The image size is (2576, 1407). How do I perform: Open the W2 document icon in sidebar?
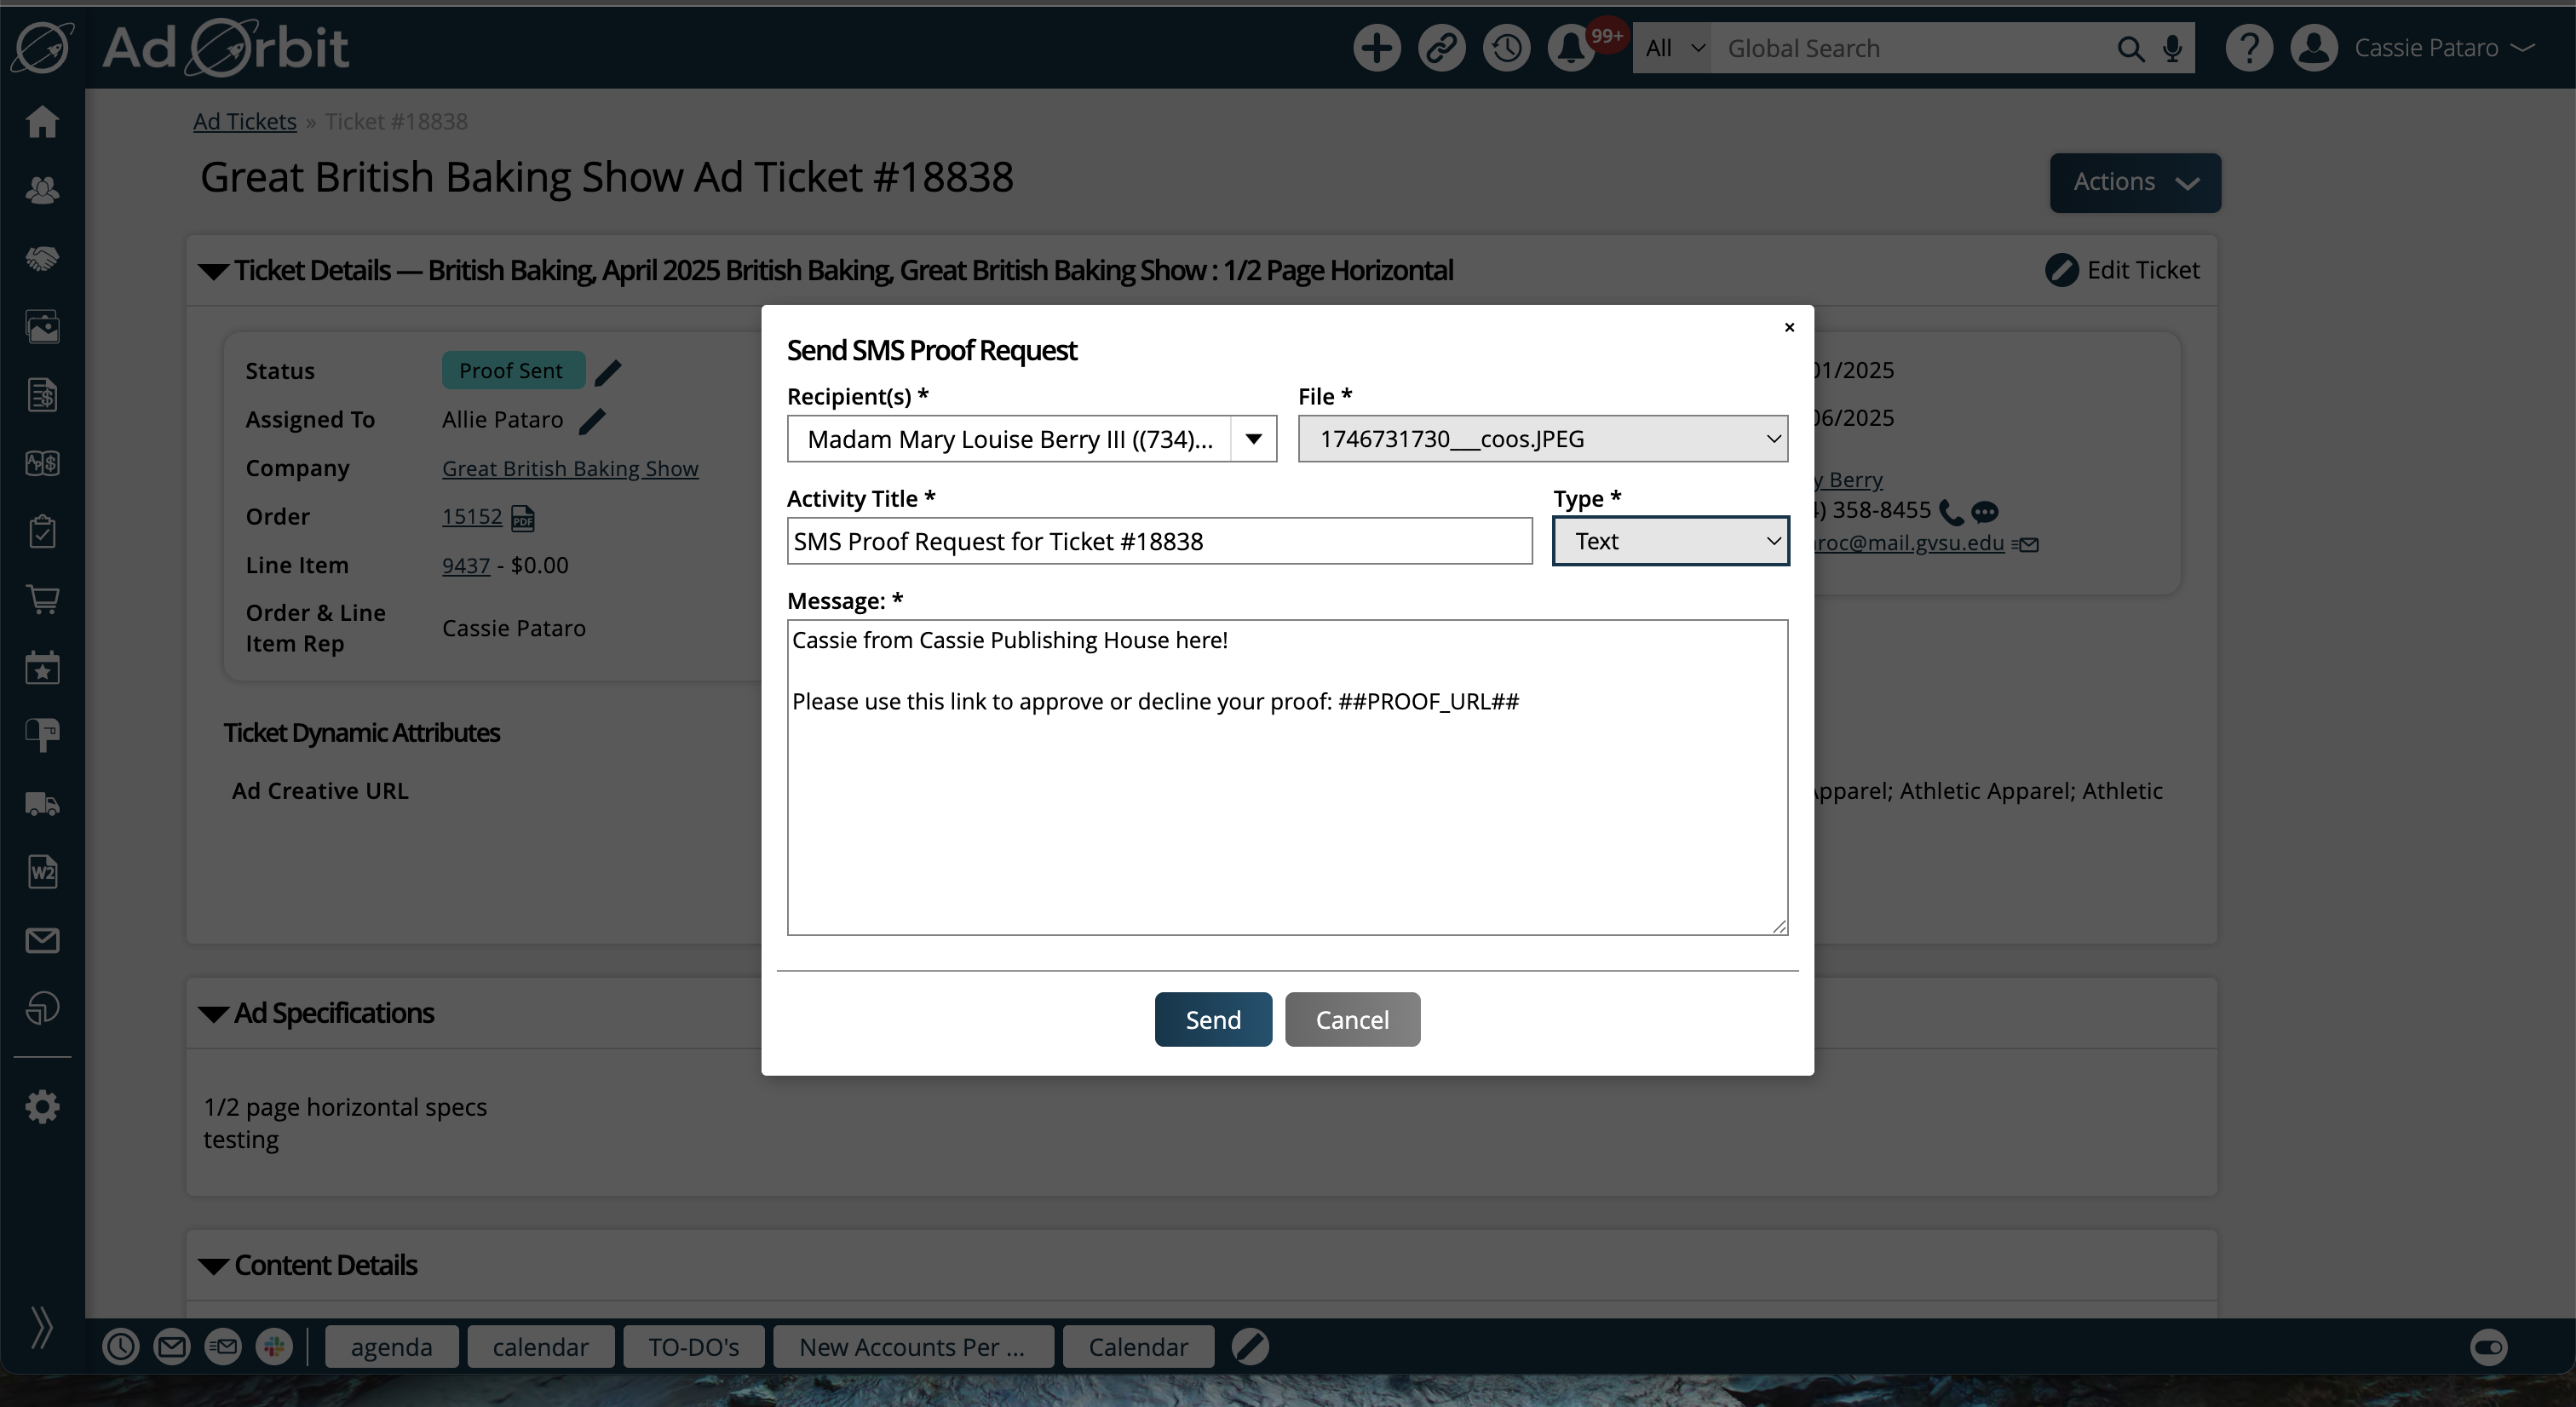point(42,872)
